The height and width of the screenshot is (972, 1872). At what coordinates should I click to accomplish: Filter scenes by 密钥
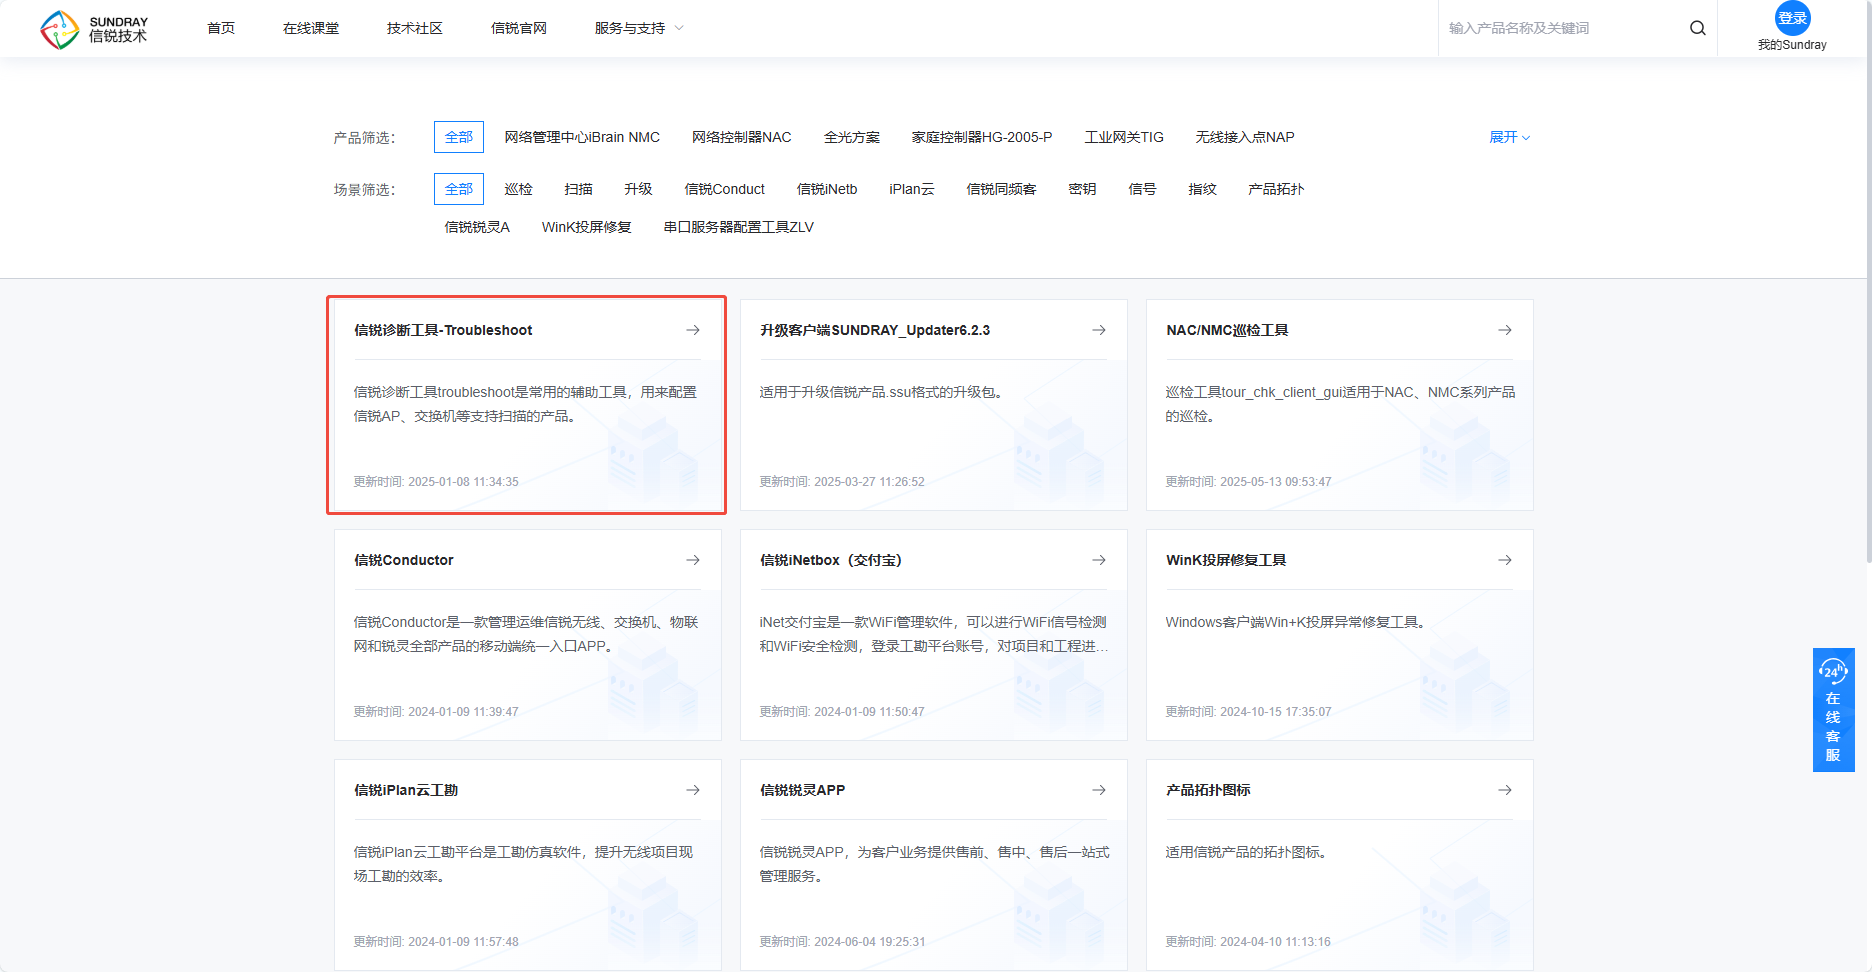click(x=1082, y=189)
